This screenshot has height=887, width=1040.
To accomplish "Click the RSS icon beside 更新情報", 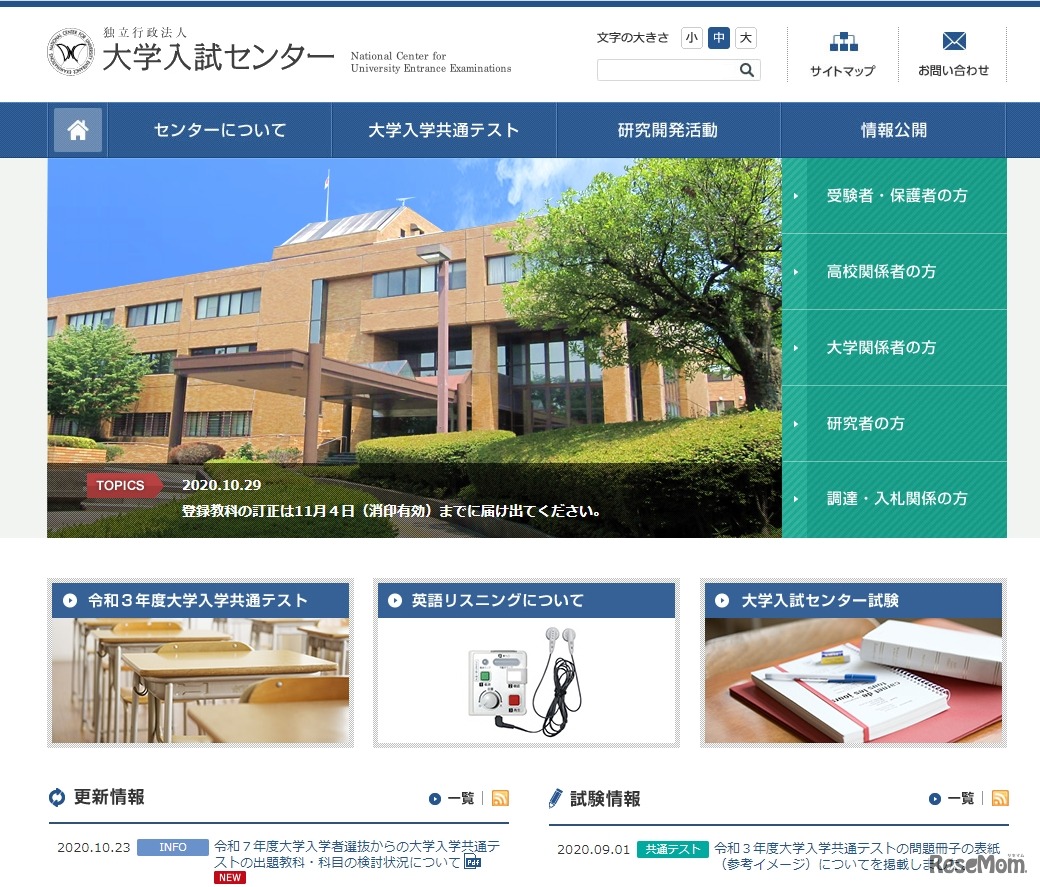I will [x=500, y=799].
